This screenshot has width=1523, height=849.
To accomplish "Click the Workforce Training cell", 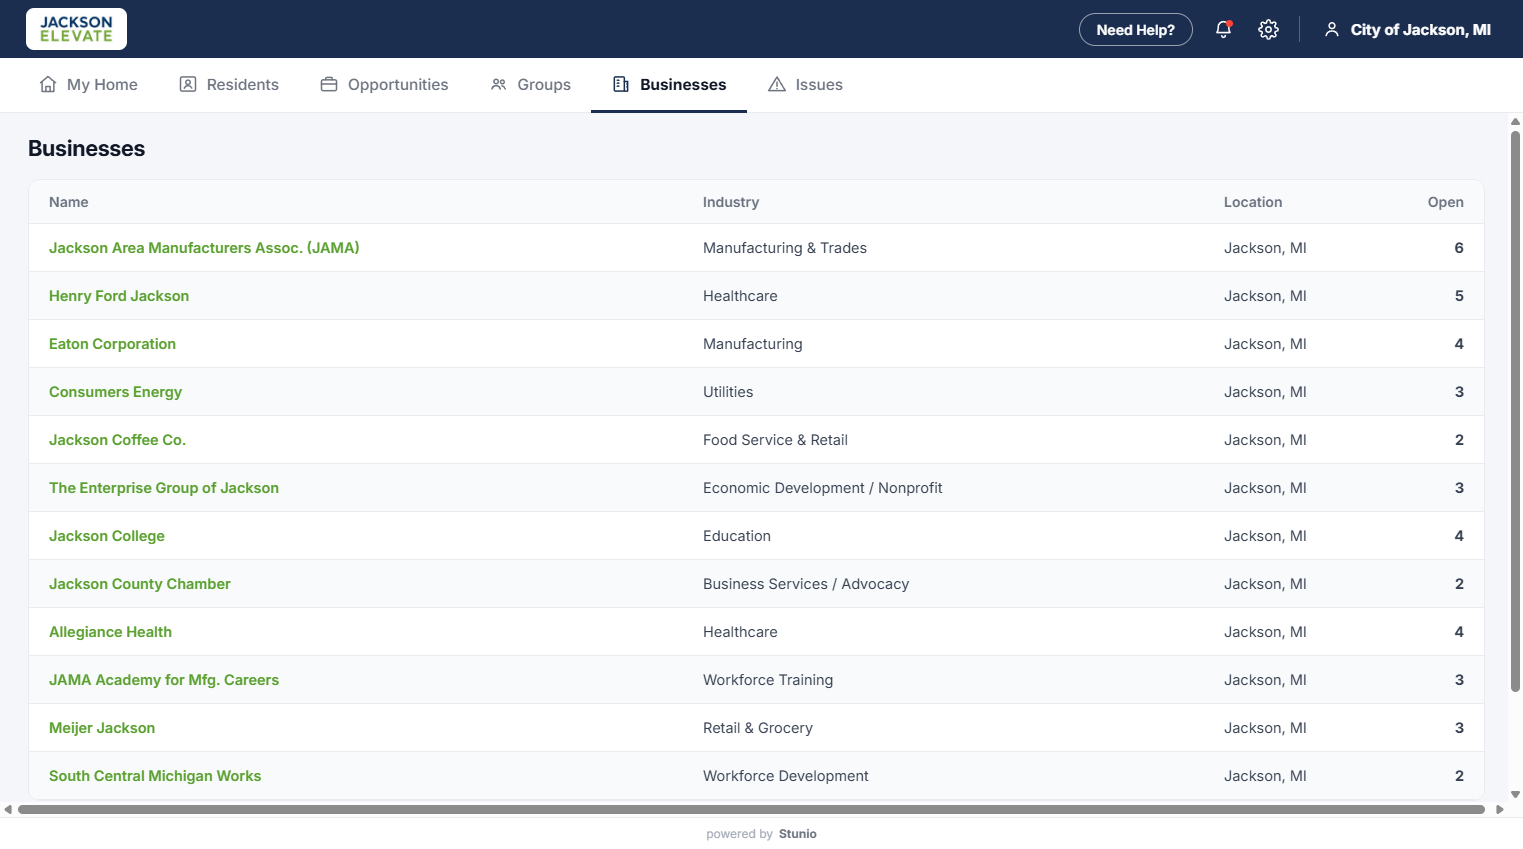I will pyautogui.click(x=768, y=680).
